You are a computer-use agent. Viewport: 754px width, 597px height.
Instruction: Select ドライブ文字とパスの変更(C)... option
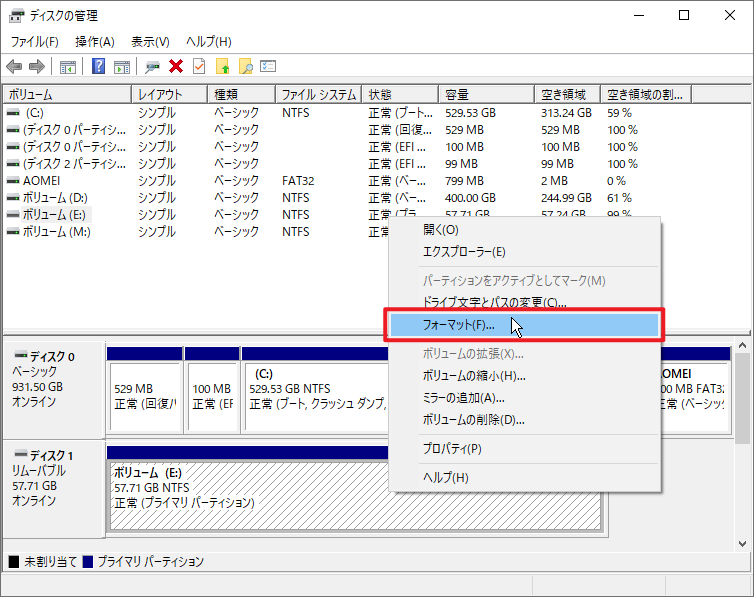point(495,302)
